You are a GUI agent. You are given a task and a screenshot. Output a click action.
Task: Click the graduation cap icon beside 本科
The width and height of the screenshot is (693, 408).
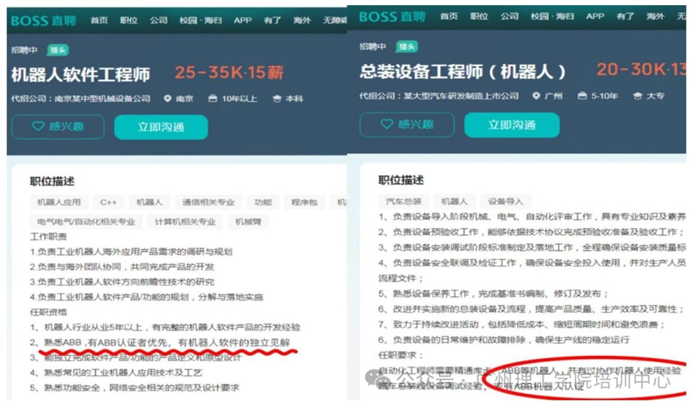tap(275, 99)
